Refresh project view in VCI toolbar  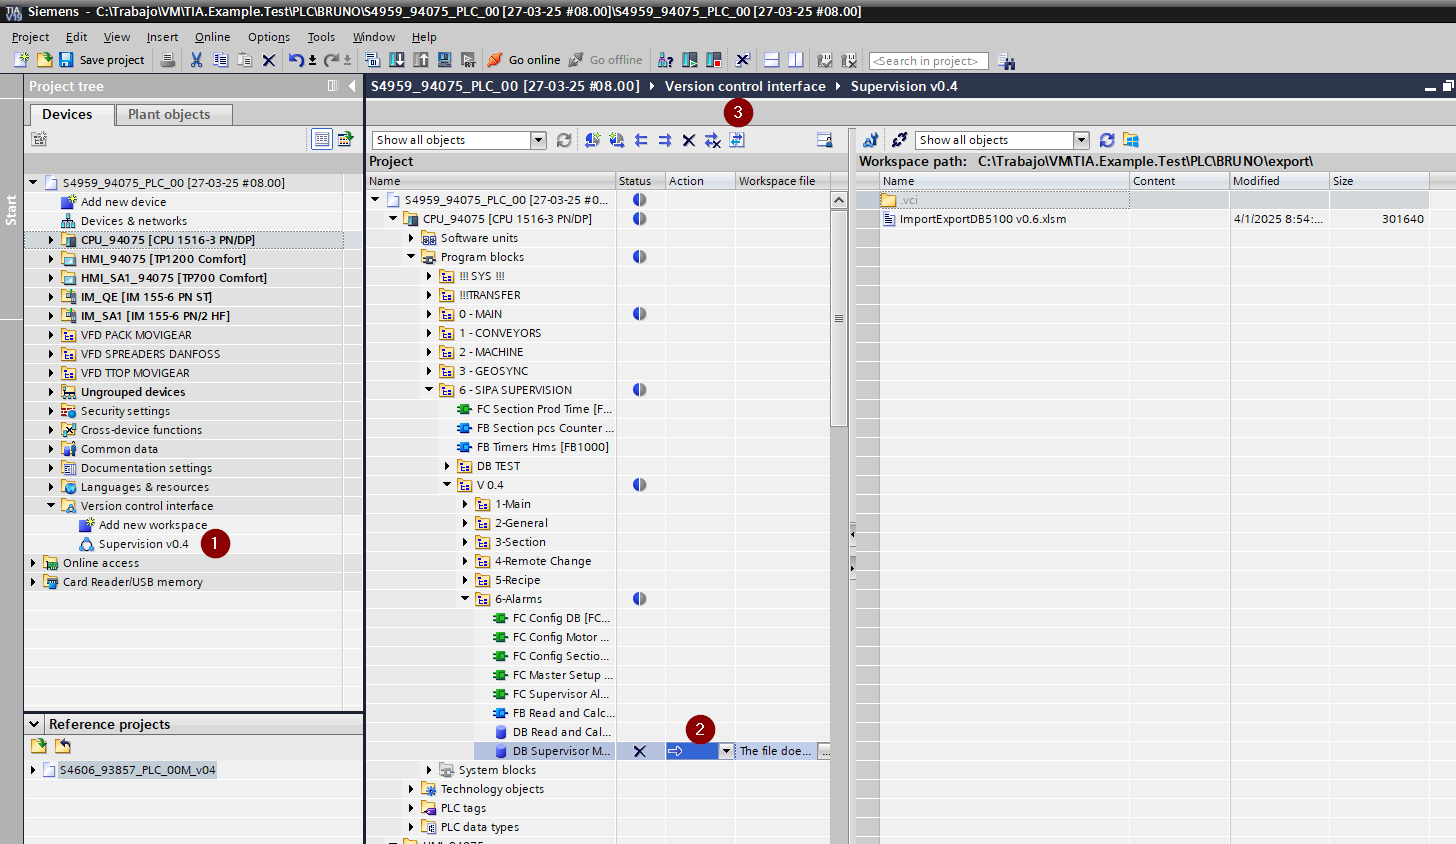(x=564, y=140)
